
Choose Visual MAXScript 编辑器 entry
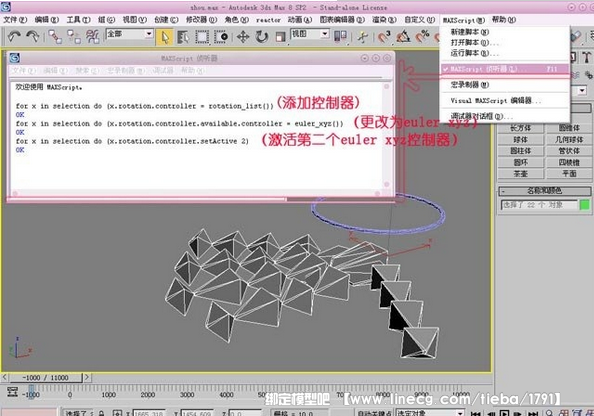[x=505, y=100]
